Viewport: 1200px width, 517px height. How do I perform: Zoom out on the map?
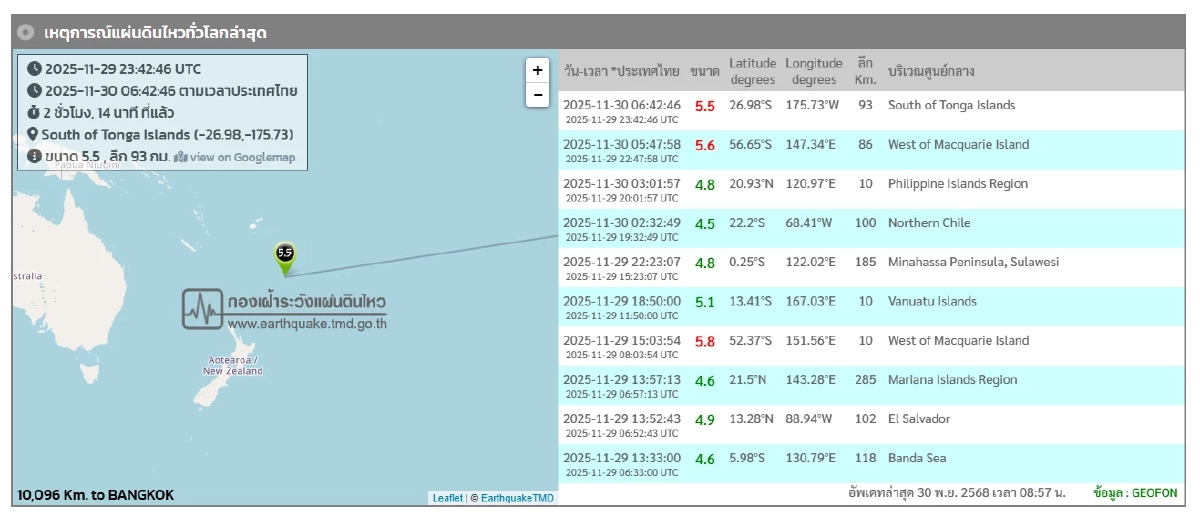tap(538, 95)
